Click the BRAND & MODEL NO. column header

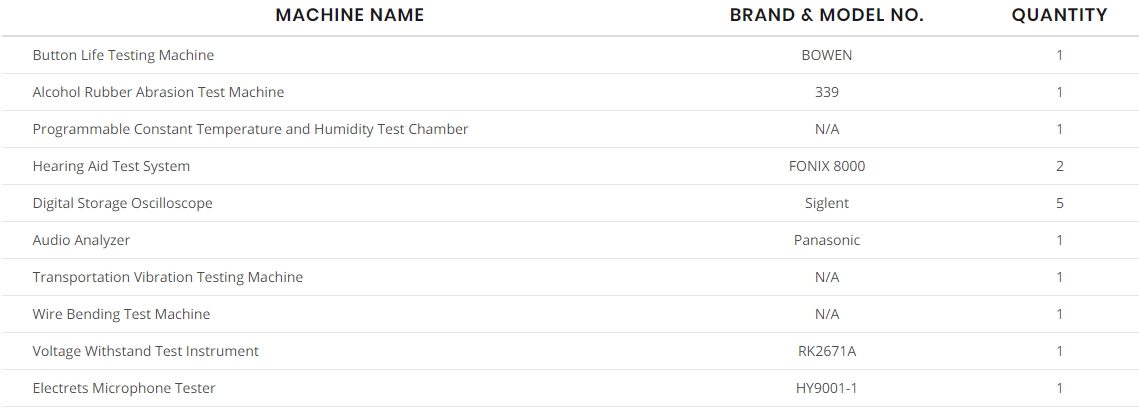[827, 15]
